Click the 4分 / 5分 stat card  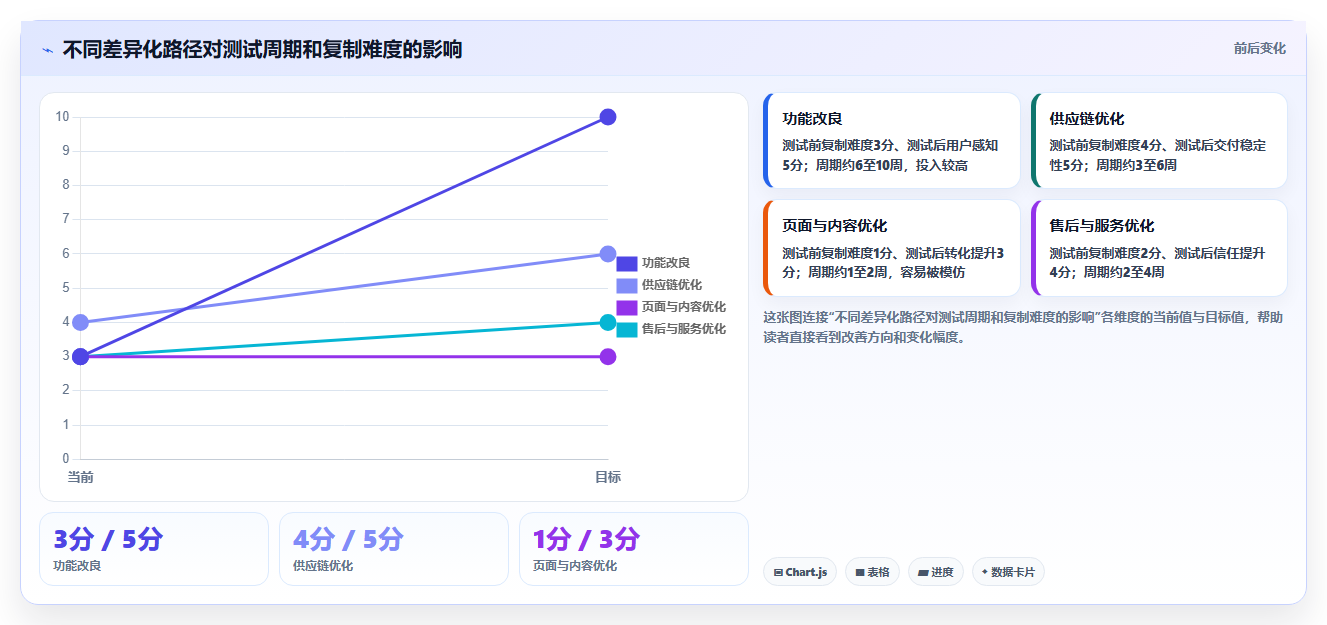click(394, 549)
